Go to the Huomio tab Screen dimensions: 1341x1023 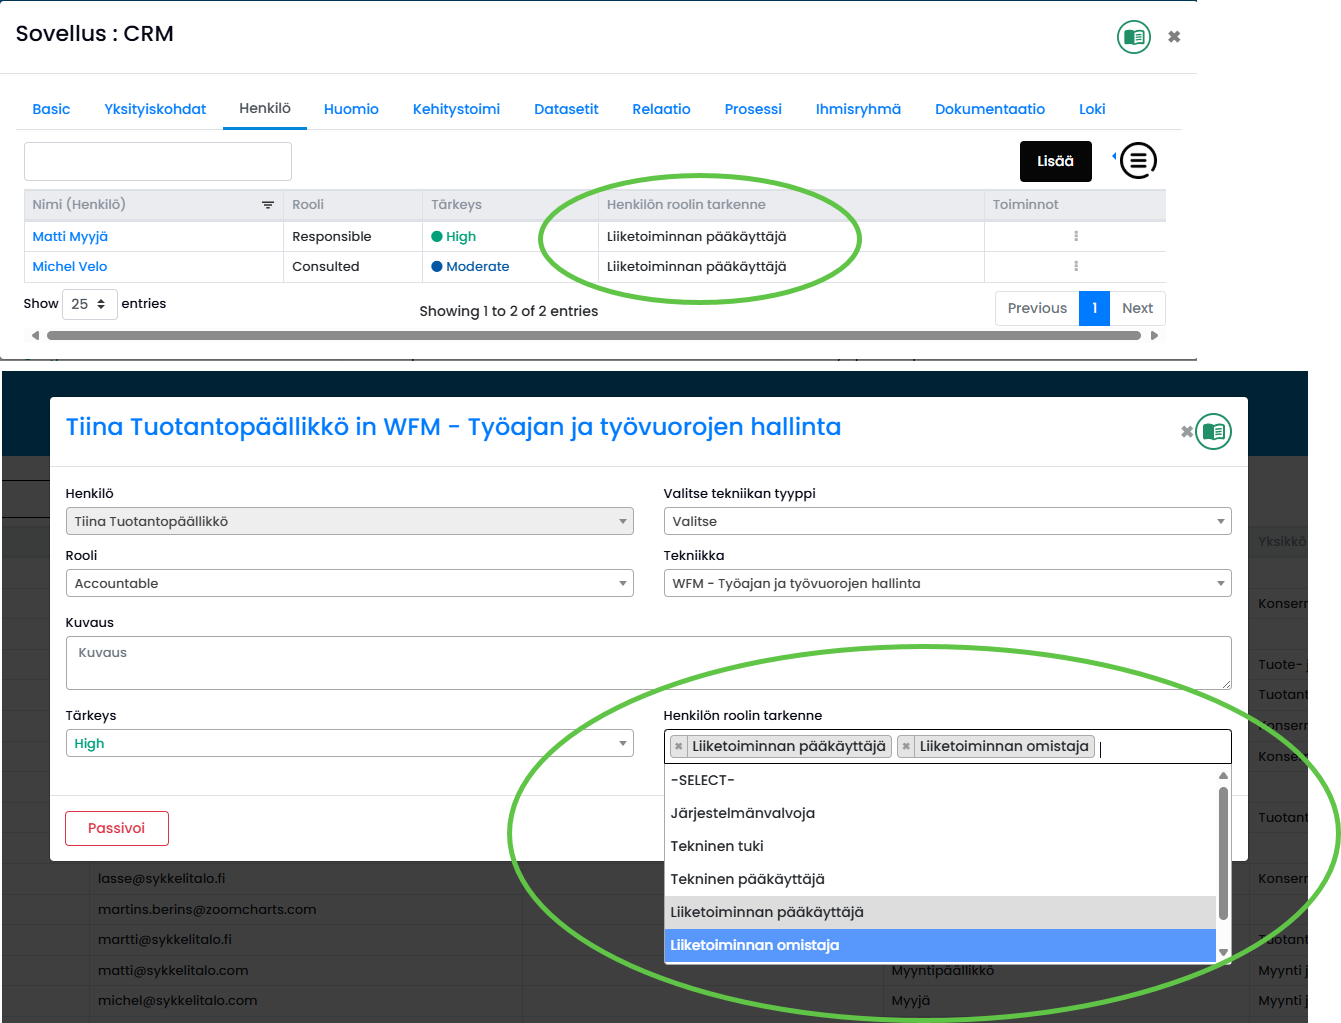click(351, 109)
